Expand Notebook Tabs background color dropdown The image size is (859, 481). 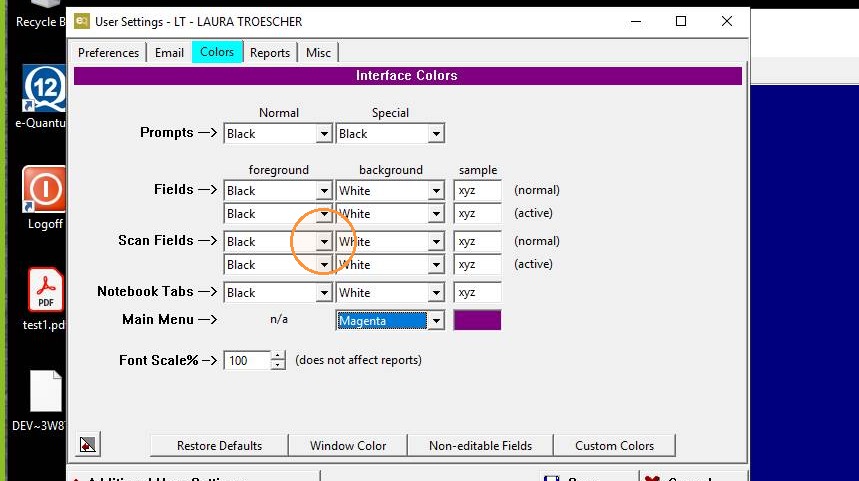[436, 293]
